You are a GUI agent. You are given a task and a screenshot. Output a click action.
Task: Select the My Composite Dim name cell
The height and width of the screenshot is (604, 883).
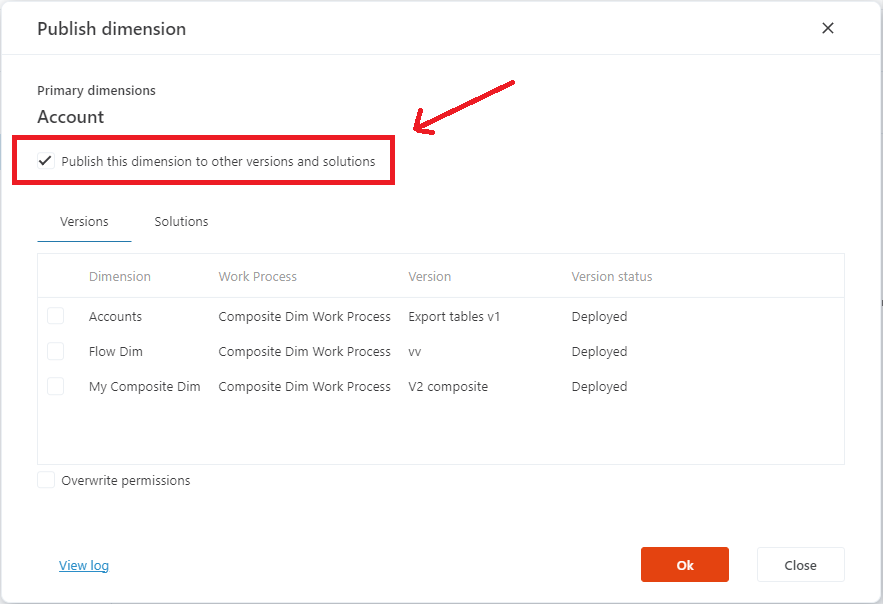click(144, 386)
